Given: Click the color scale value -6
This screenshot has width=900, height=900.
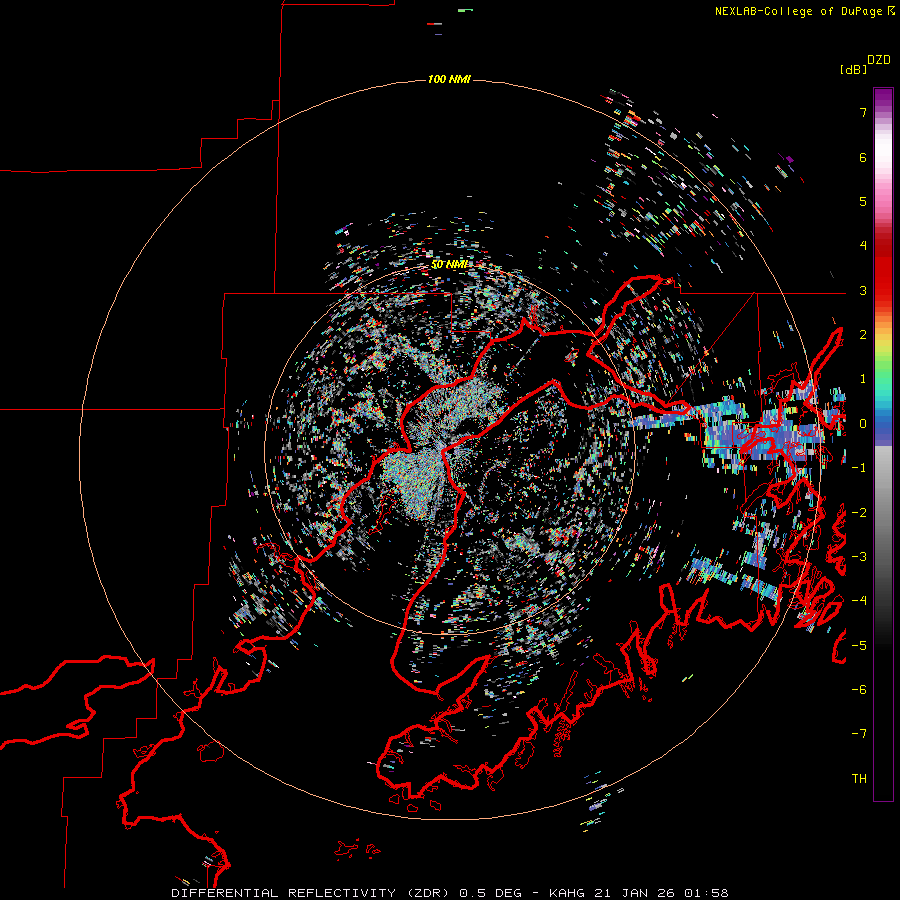Looking at the screenshot, I should coord(859,690).
